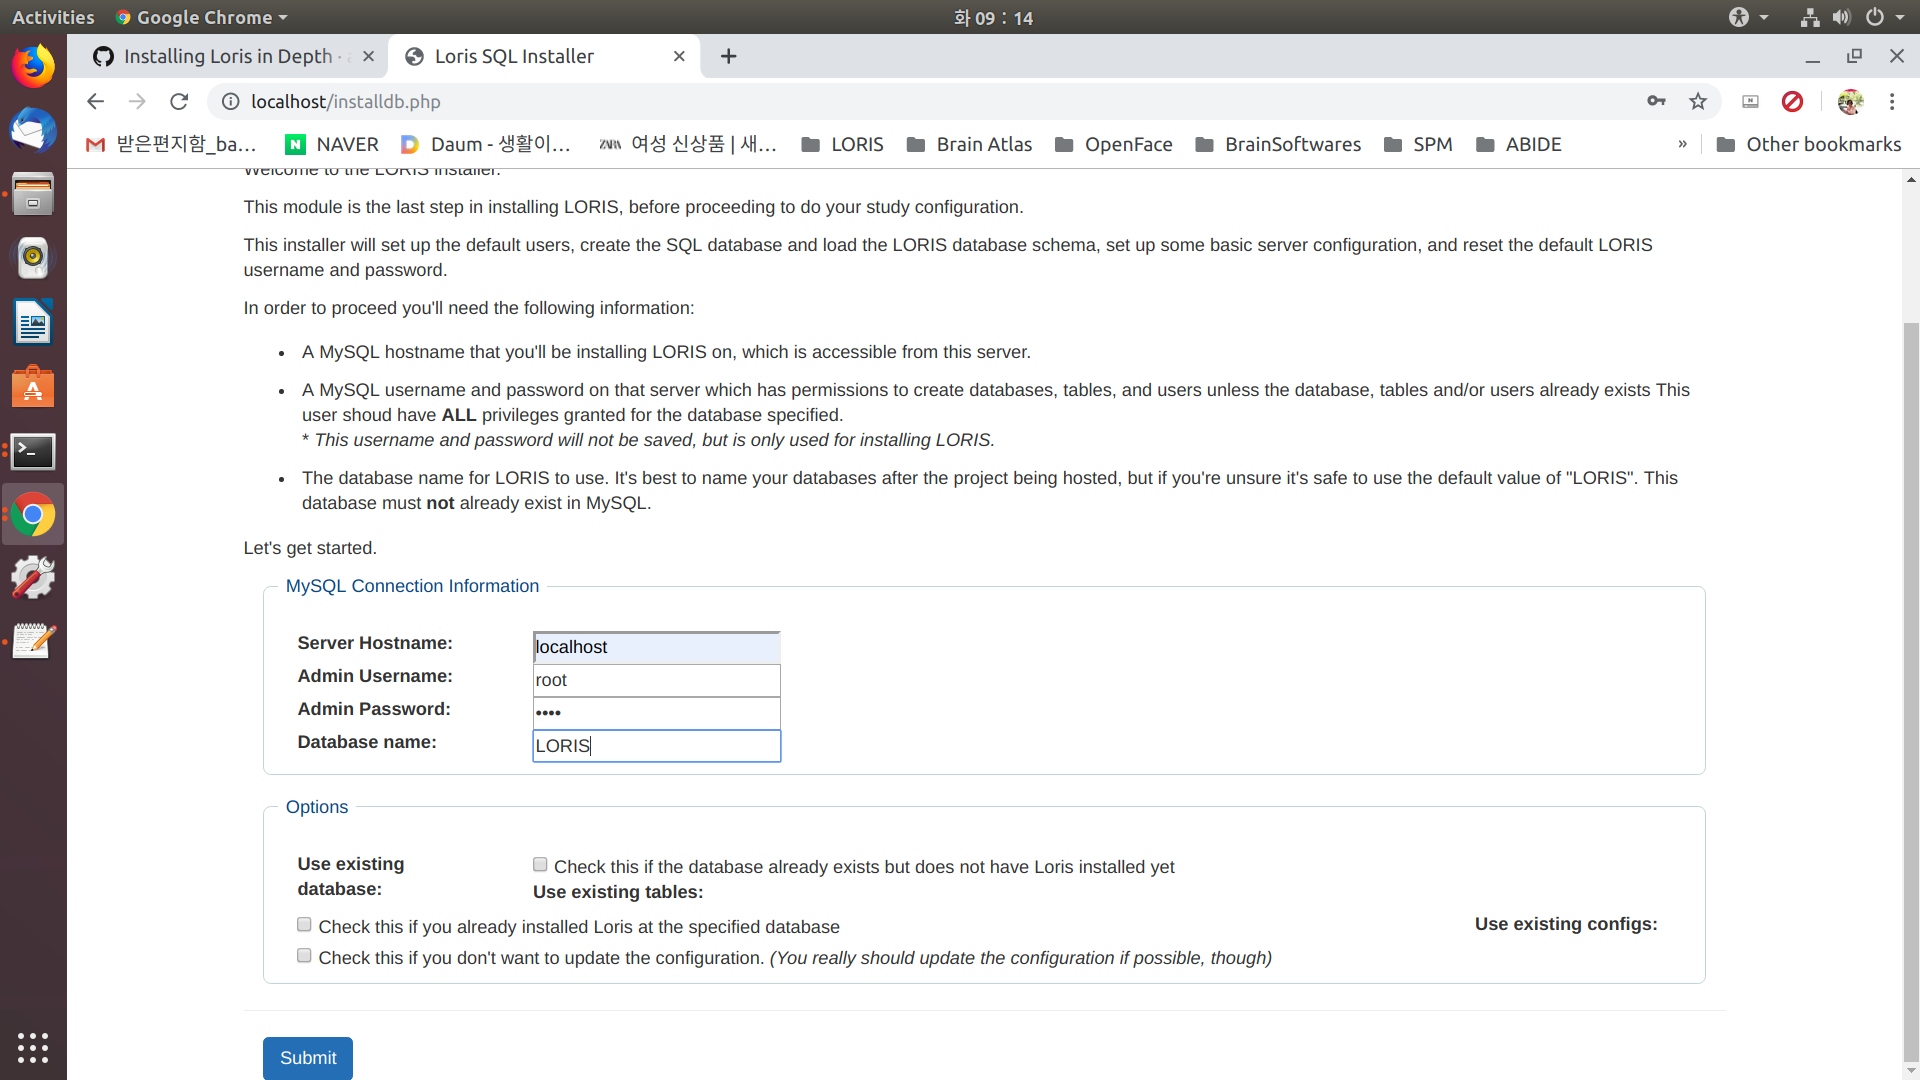
Task: Submit the installer form
Action: pyautogui.click(x=308, y=1058)
